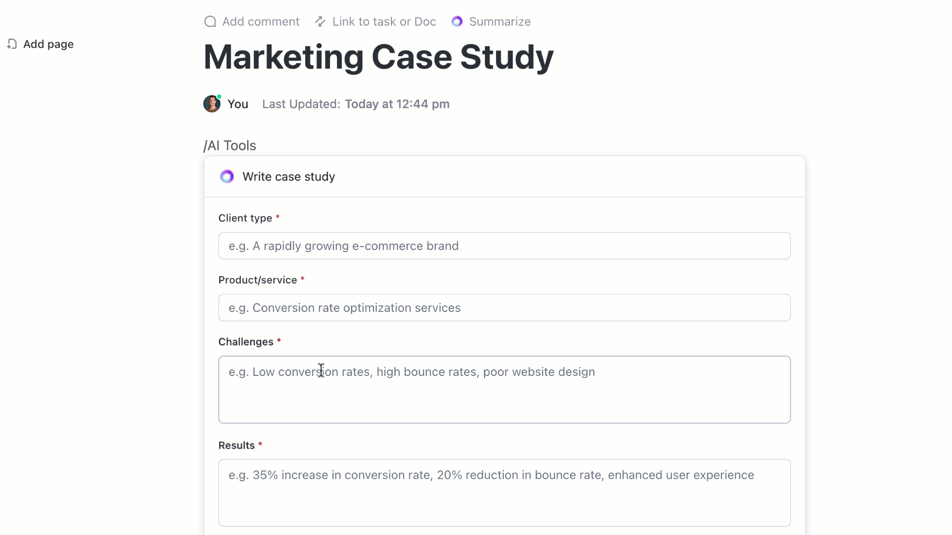Viewport: 952px width, 535px height.
Task: Click into the Challenges text area
Action: 504,390
